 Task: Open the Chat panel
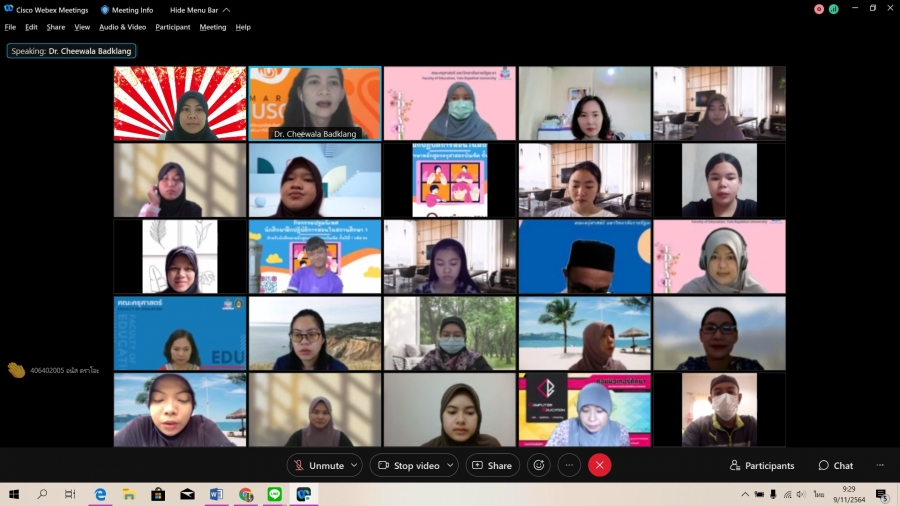(836, 465)
